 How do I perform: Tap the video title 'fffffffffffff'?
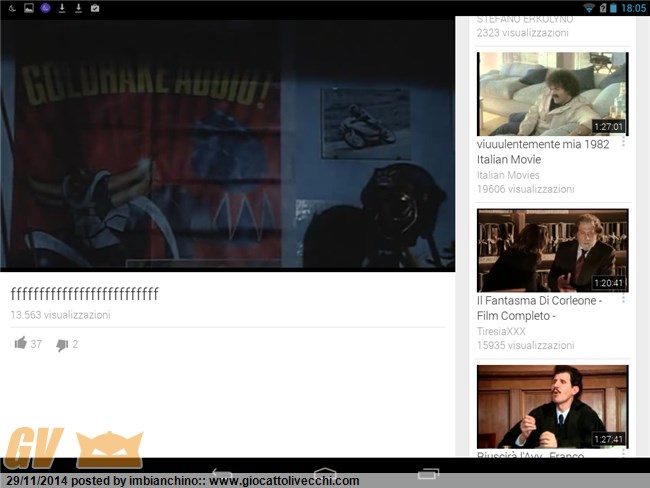tap(85, 294)
